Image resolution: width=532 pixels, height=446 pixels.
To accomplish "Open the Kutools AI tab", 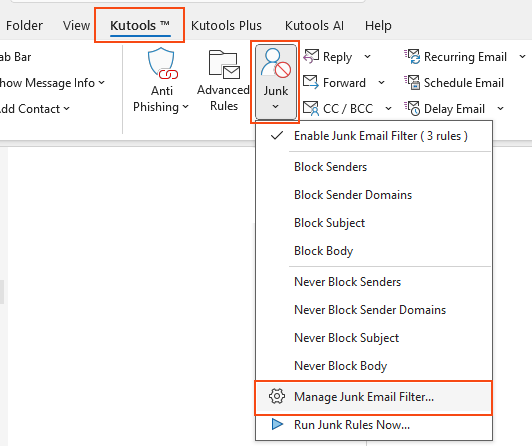I will pos(314,25).
